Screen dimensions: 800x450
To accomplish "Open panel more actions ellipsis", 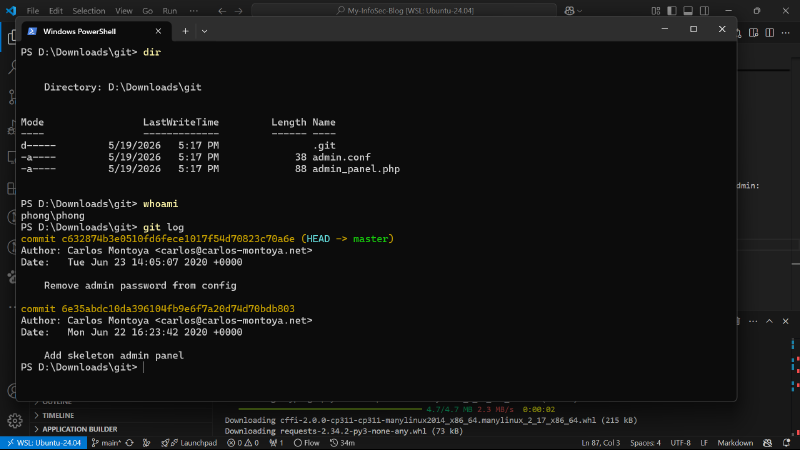I will [x=753, y=321].
